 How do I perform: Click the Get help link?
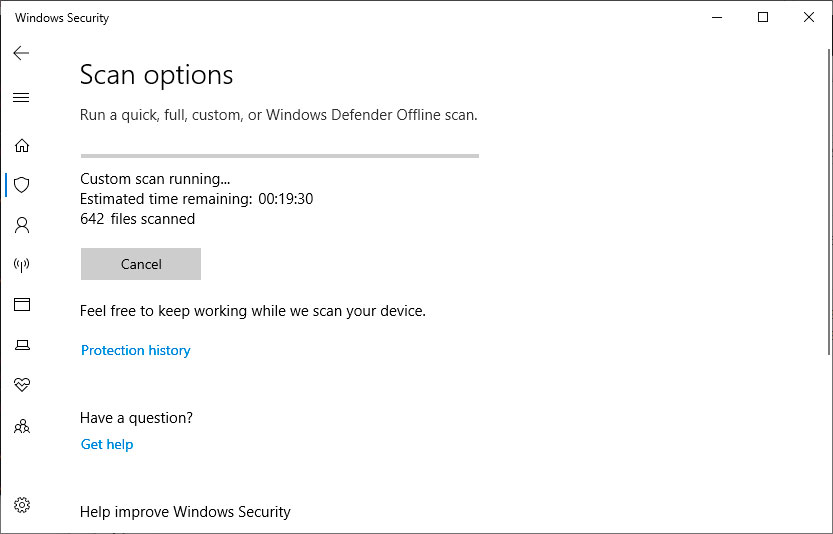[x=107, y=444]
